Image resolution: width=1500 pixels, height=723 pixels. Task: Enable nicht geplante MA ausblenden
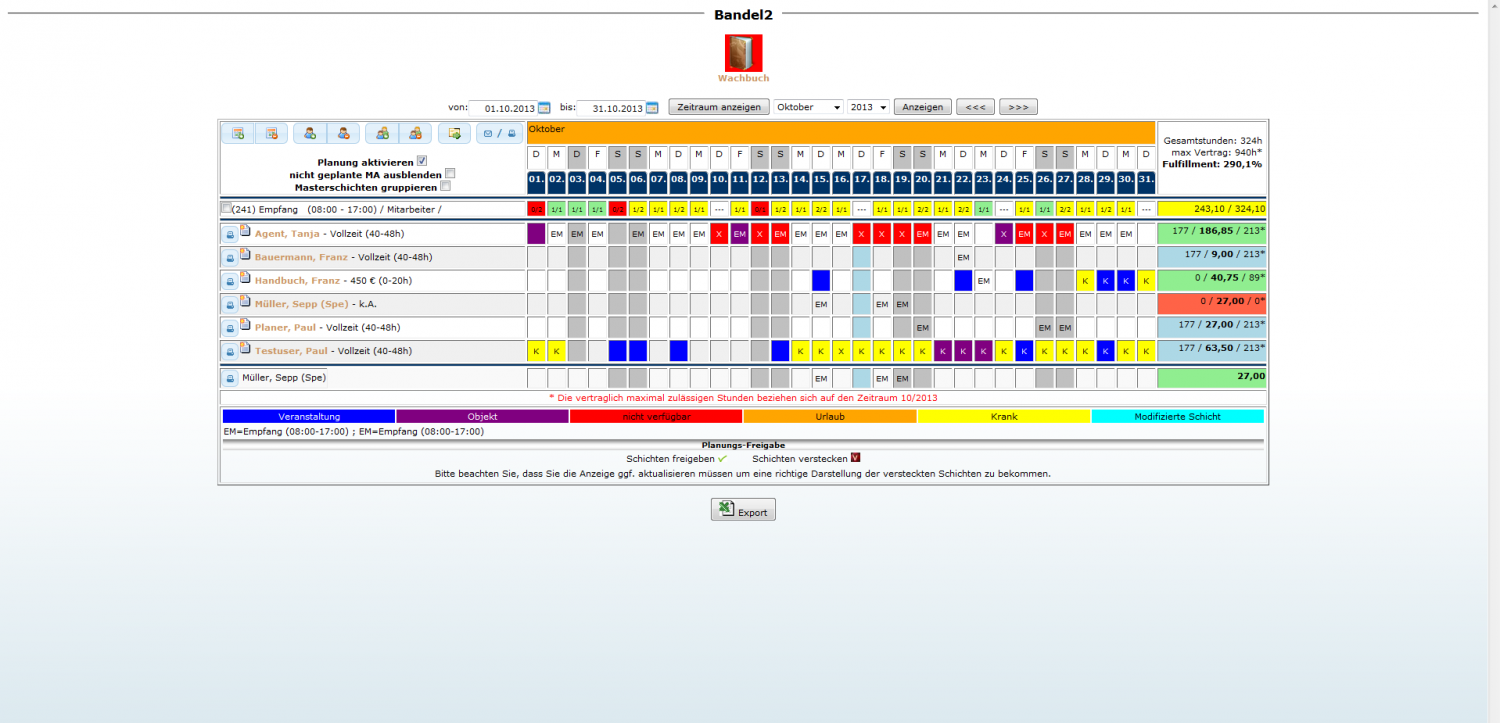pyautogui.click(x=450, y=174)
